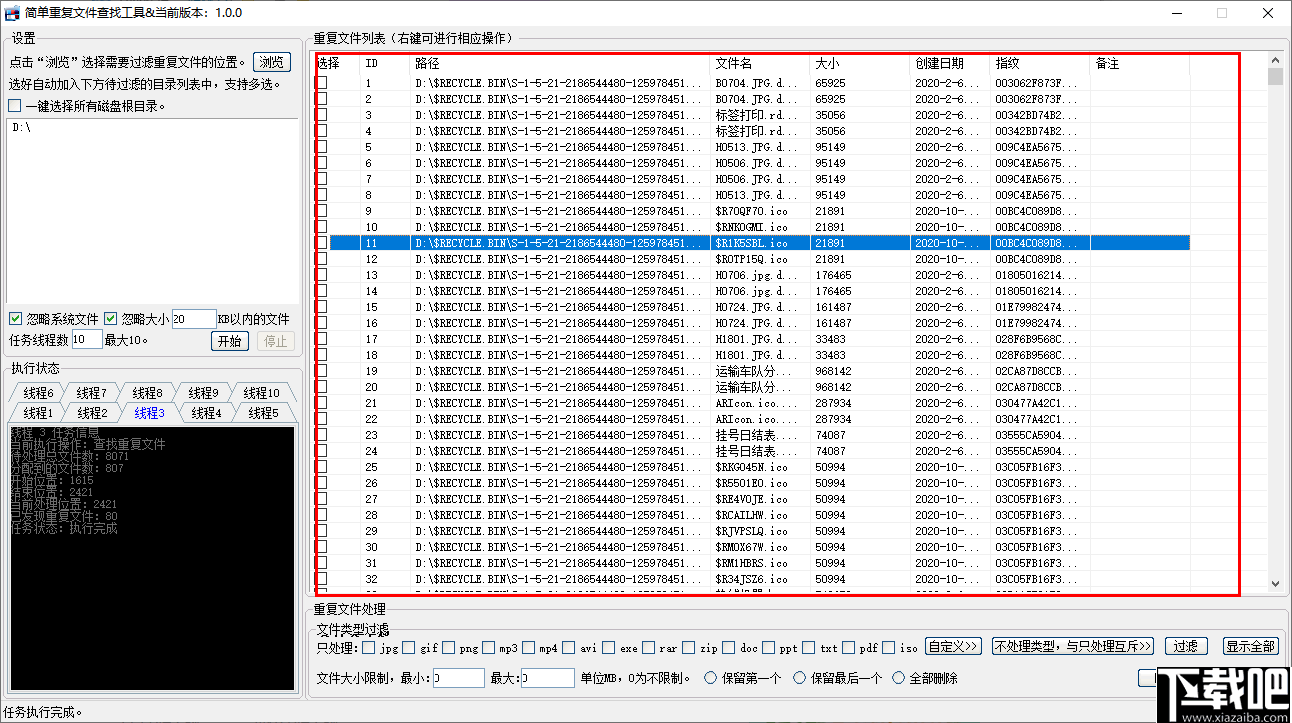Switch to the 线程4 tab

tap(206, 413)
